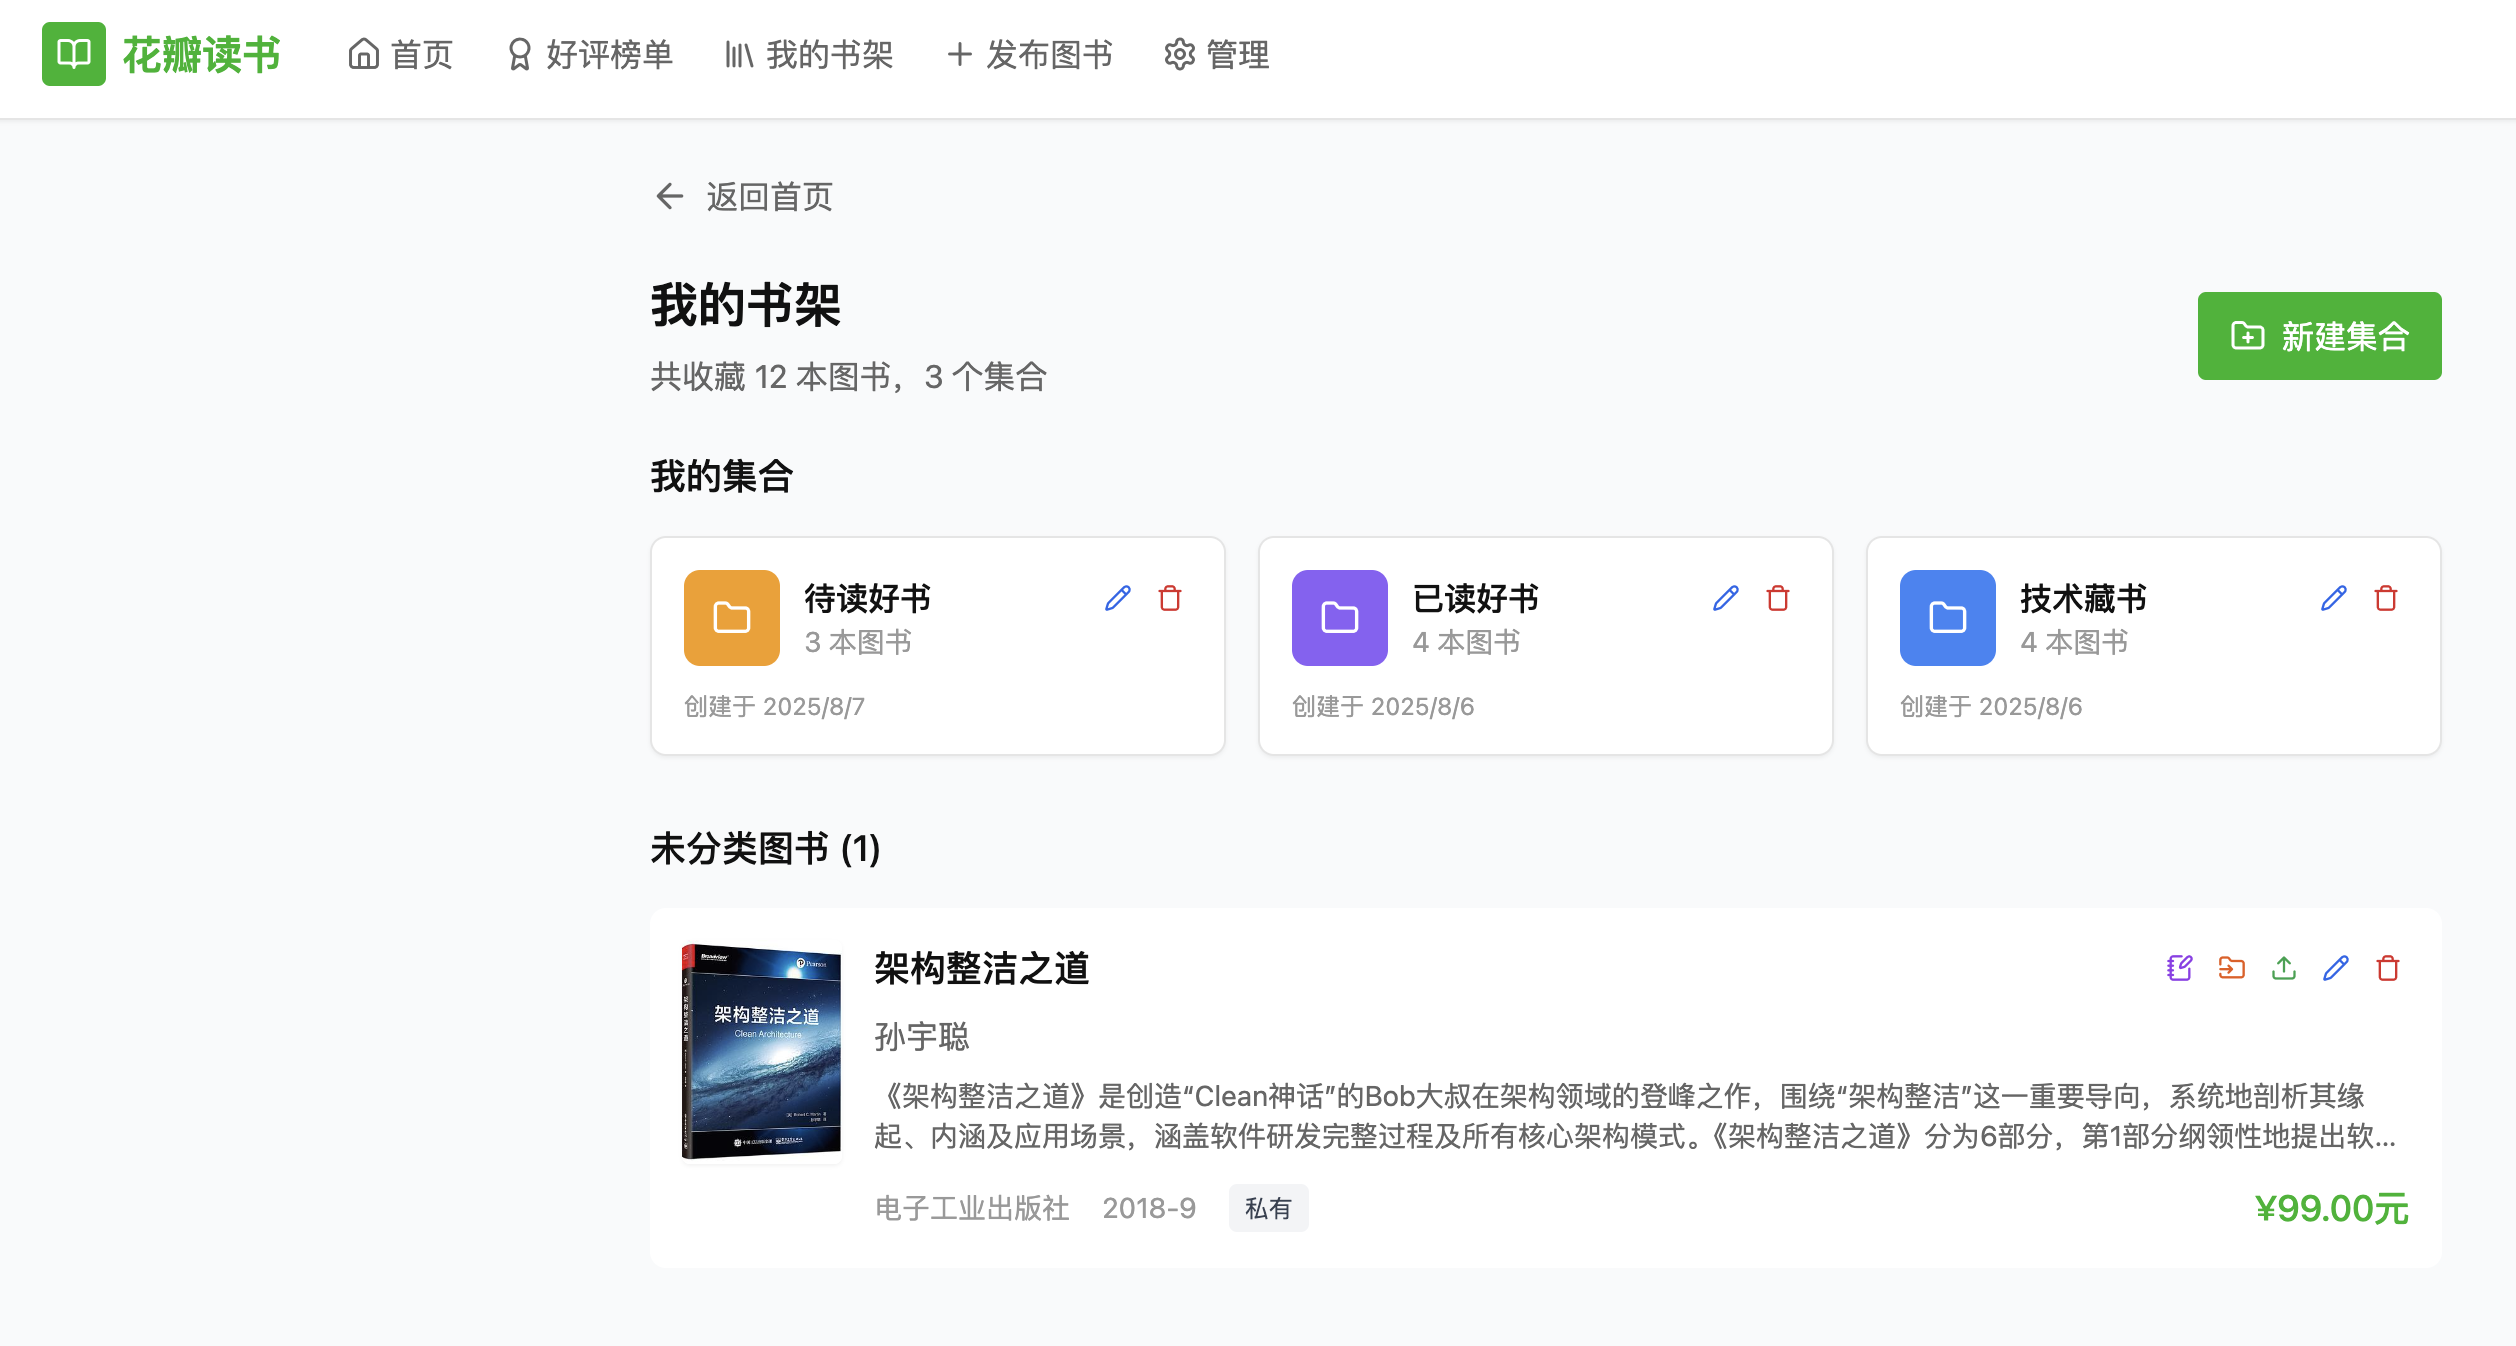Screen dimensions: 2516x1346
Task: Select 发布图书 to publish a book
Action: 1030,54
